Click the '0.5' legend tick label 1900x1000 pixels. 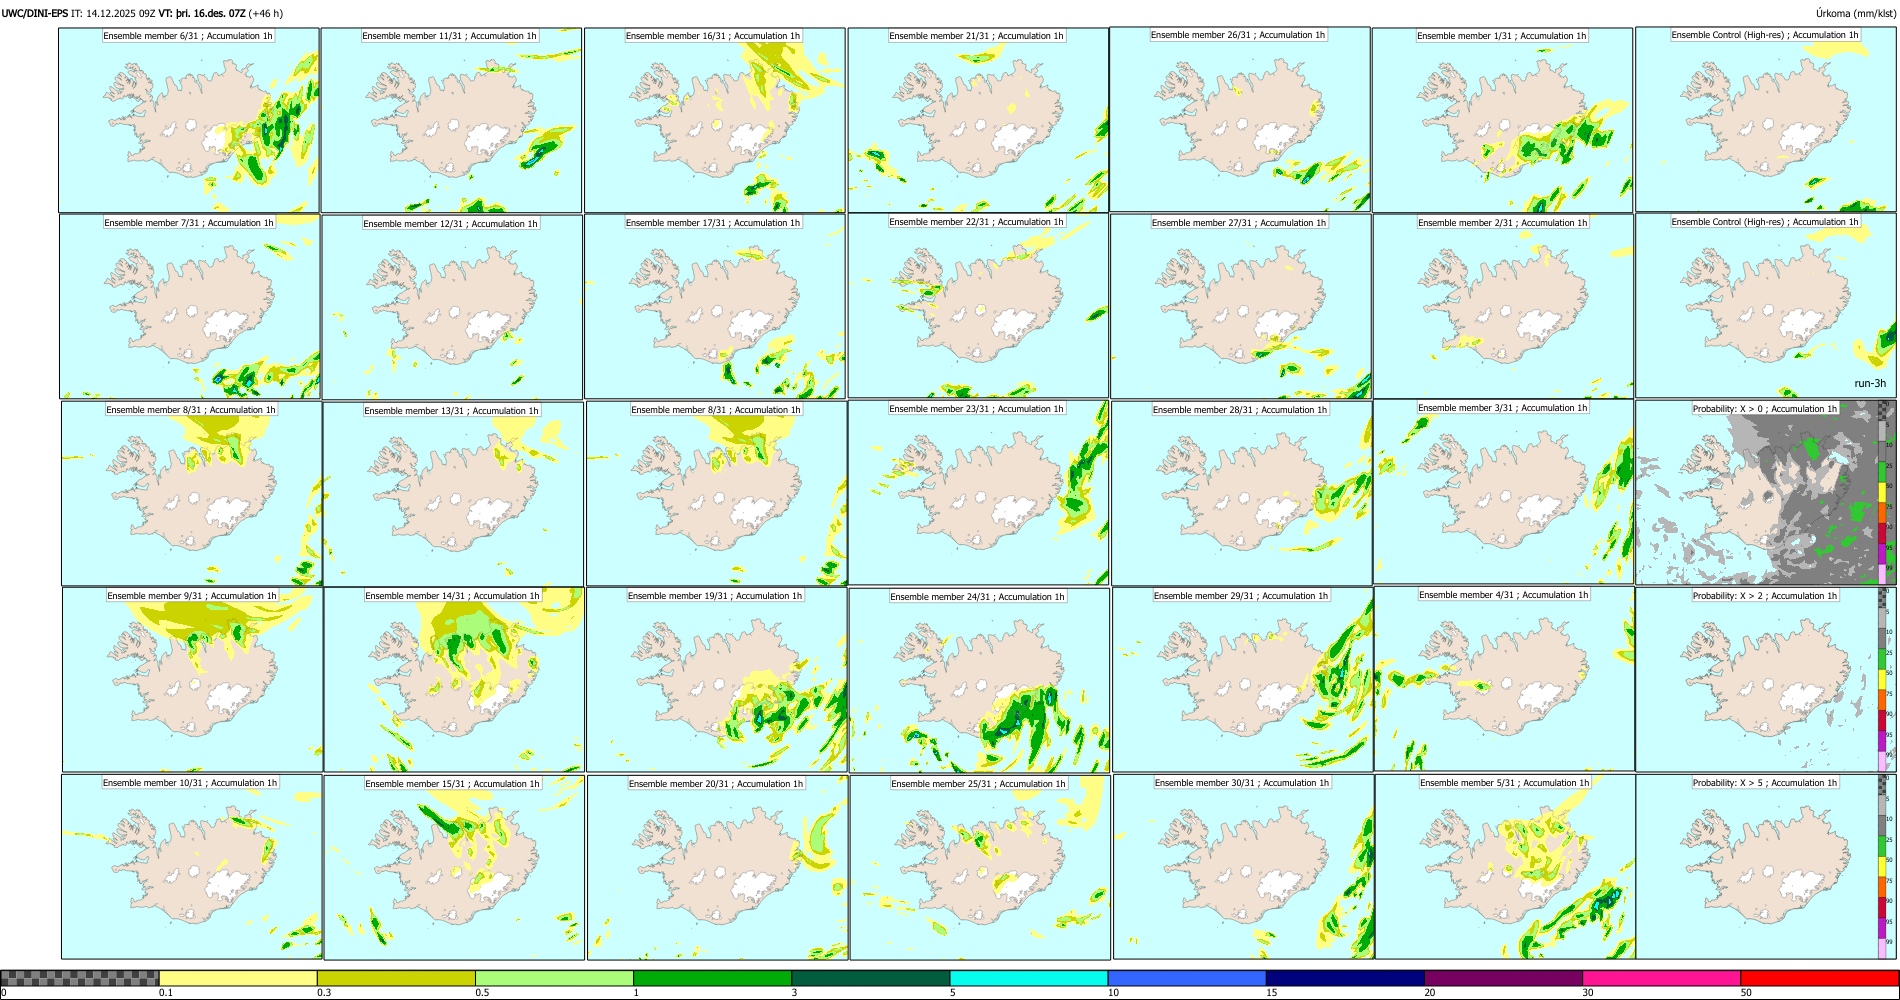[x=481, y=993]
